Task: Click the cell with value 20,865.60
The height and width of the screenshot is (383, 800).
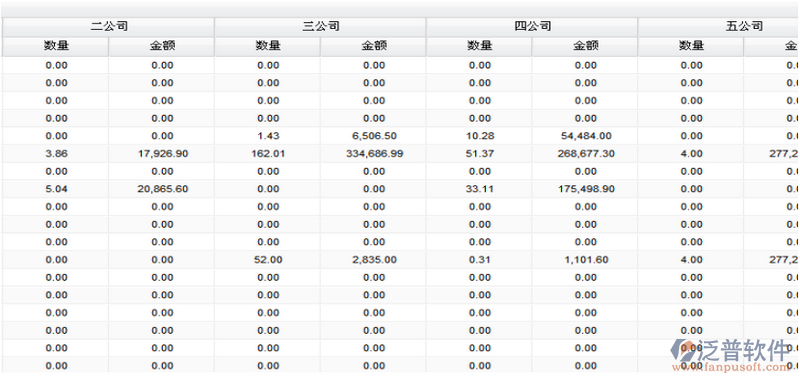Action: 162,189
